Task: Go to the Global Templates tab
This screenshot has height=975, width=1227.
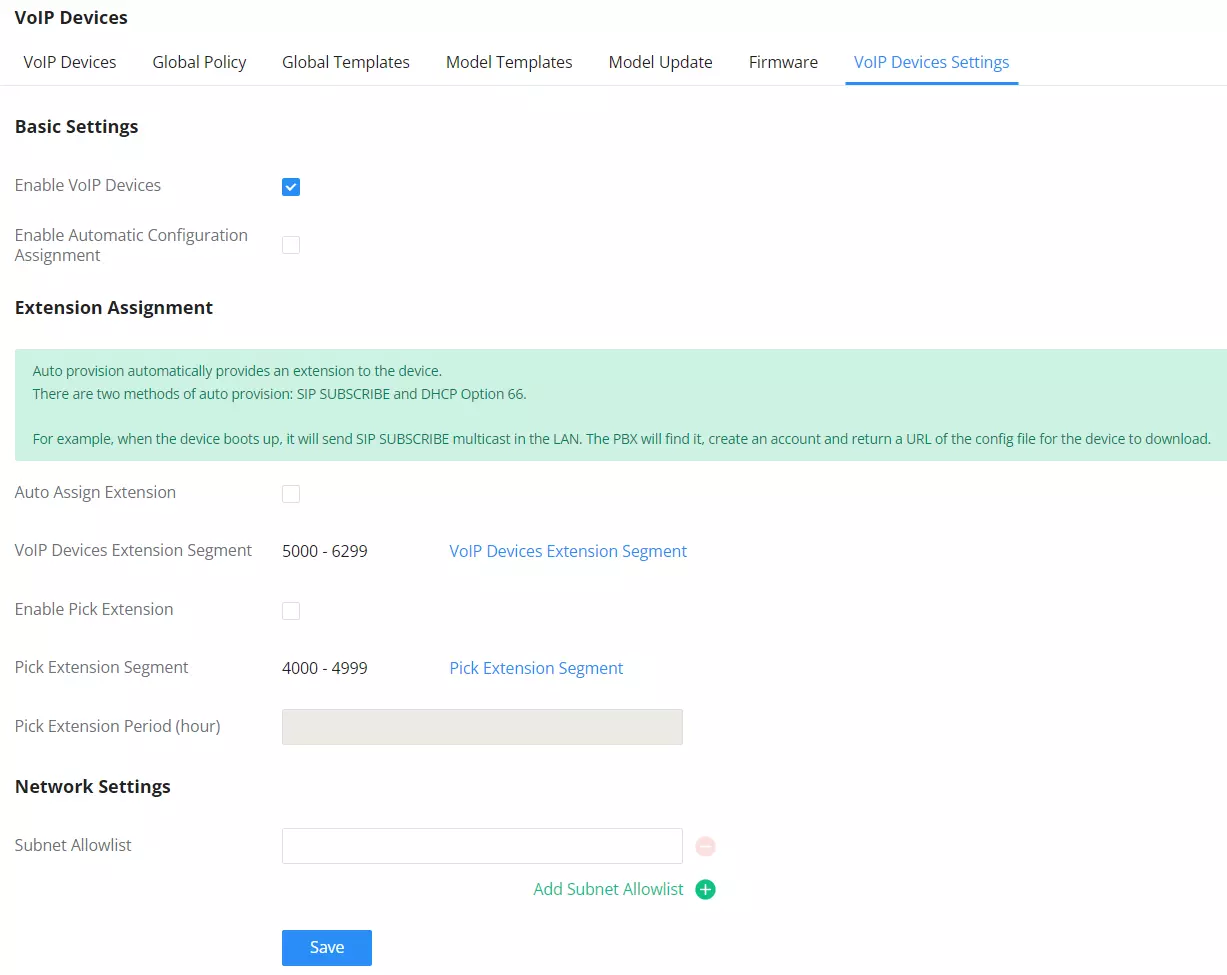Action: click(x=346, y=62)
